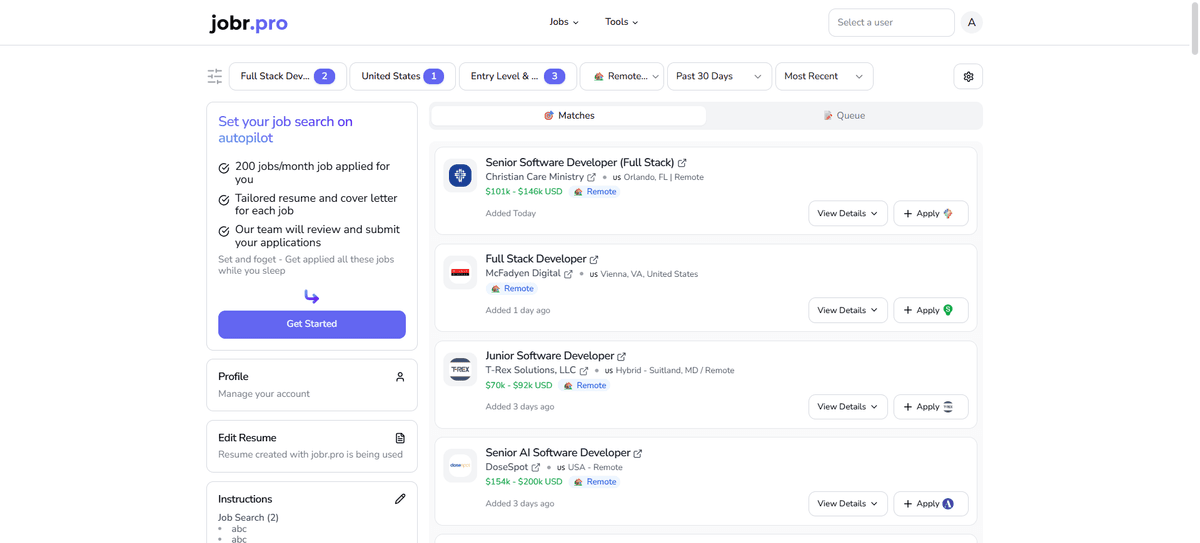Click the settings gear icon

click(x=968, y=76)
